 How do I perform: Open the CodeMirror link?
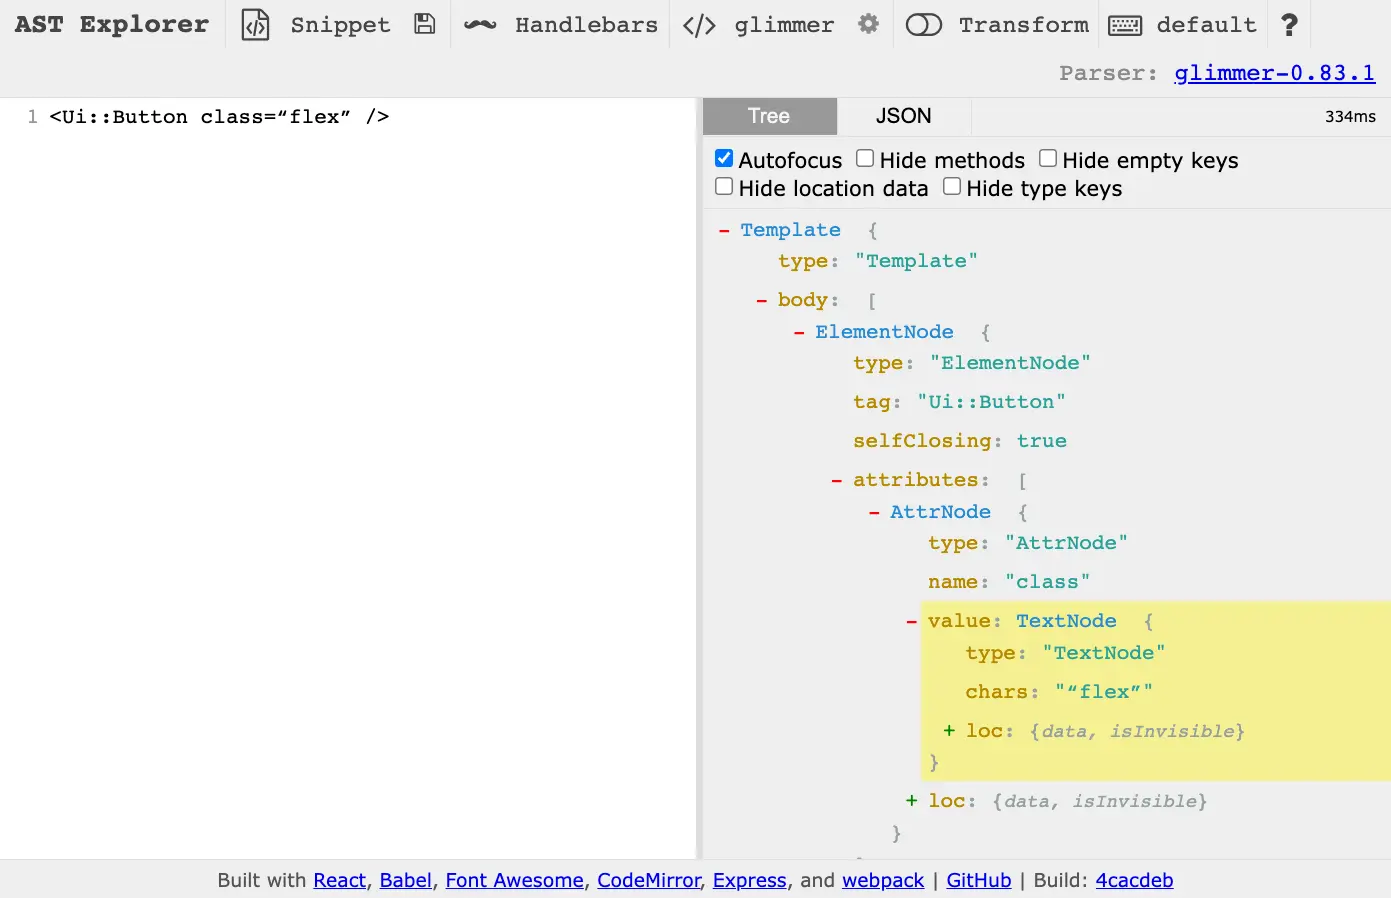click(649, 880)
